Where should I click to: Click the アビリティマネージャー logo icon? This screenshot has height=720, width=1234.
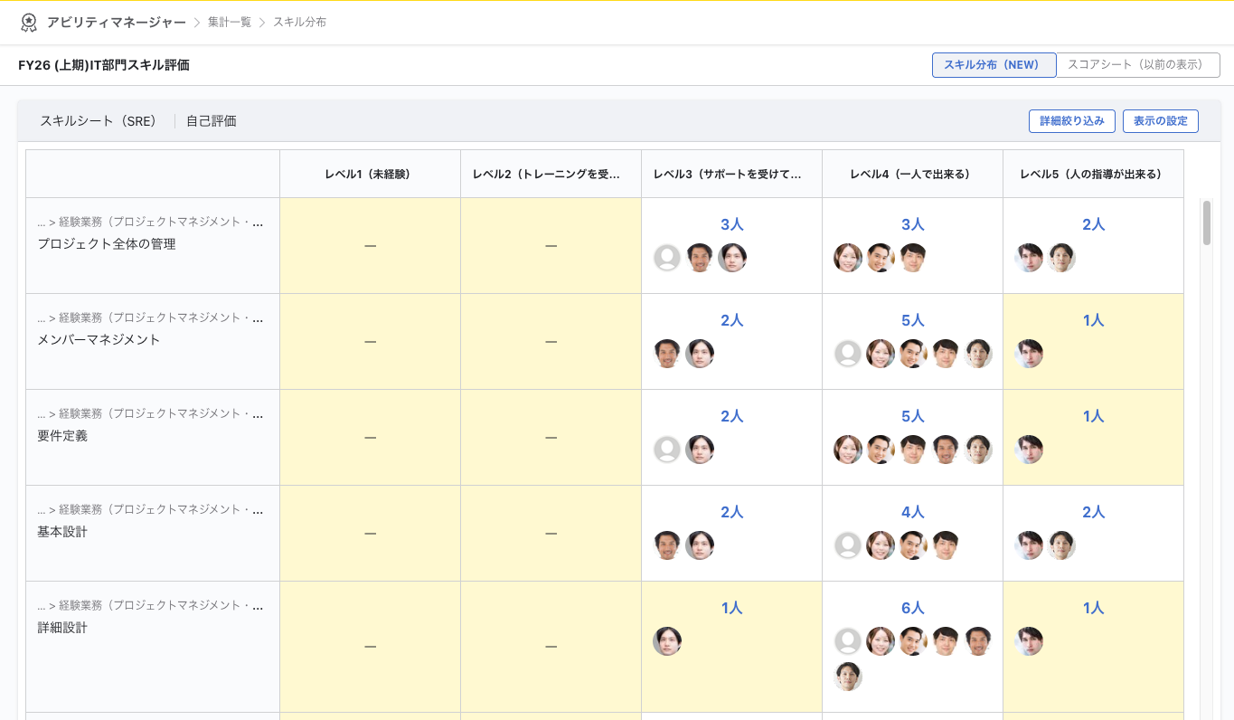click(28, 22)
